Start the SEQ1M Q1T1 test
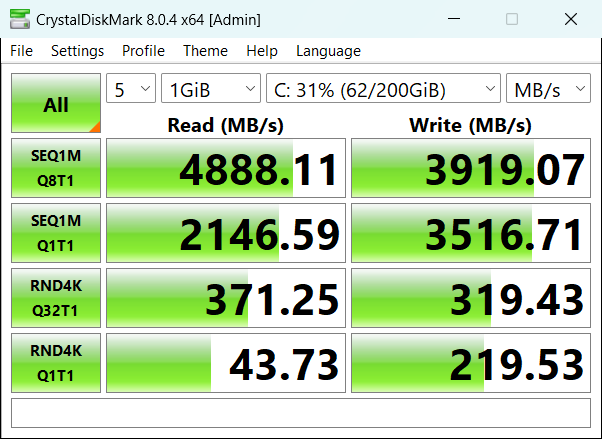This screenshot has width=602, height=439. (56, 234)
